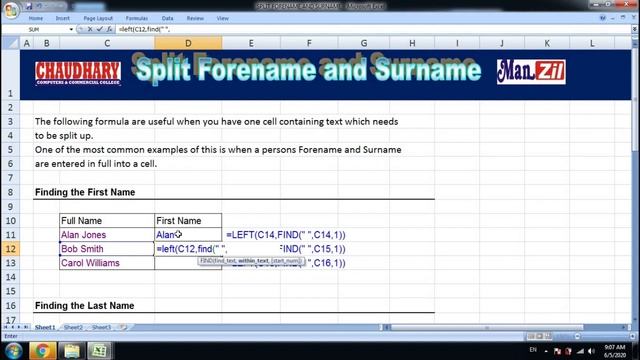Undo the last action via Quick Access Toolbar
The width and height of the screenshot is (640, 360).
point(40,6)
